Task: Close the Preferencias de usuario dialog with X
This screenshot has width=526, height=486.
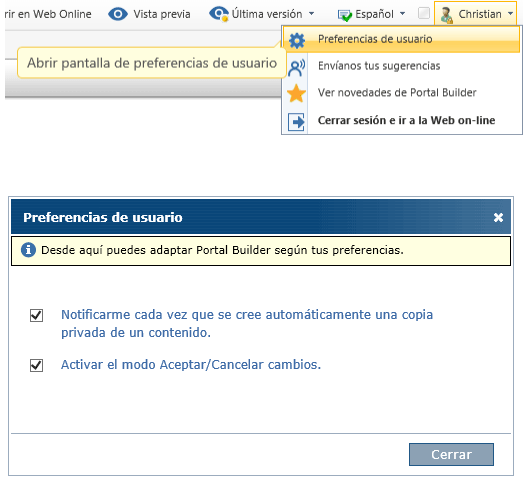Action: [x=498, y=217]
